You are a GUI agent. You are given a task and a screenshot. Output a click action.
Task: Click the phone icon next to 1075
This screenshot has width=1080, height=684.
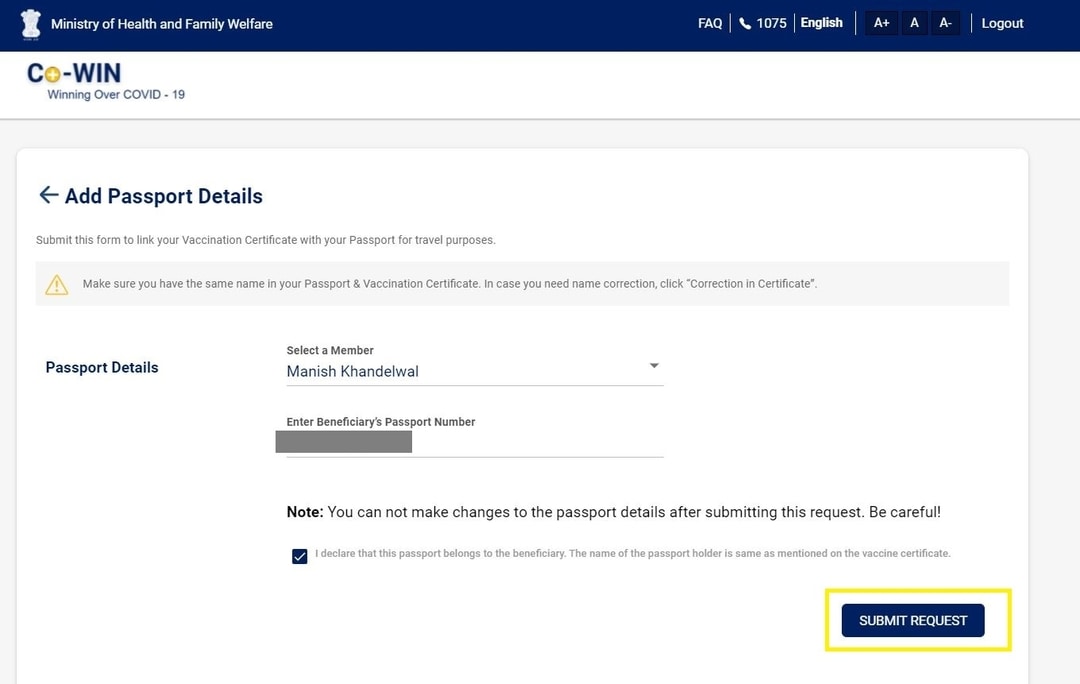[745, 23]
